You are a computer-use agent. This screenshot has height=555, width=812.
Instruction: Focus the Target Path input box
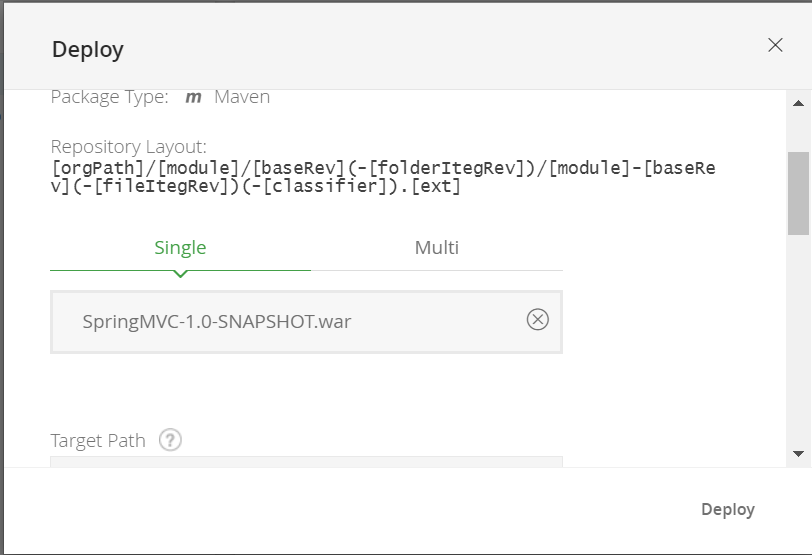click(x=306, y=462)
